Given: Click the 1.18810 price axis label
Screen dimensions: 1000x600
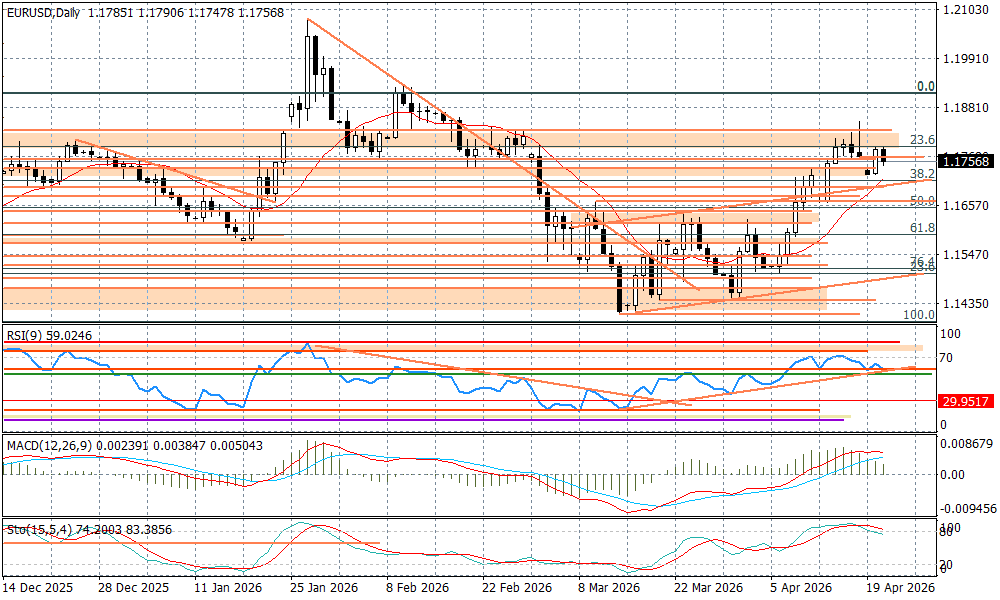Looking at the screenshot, I should click(x=965, y=107).
